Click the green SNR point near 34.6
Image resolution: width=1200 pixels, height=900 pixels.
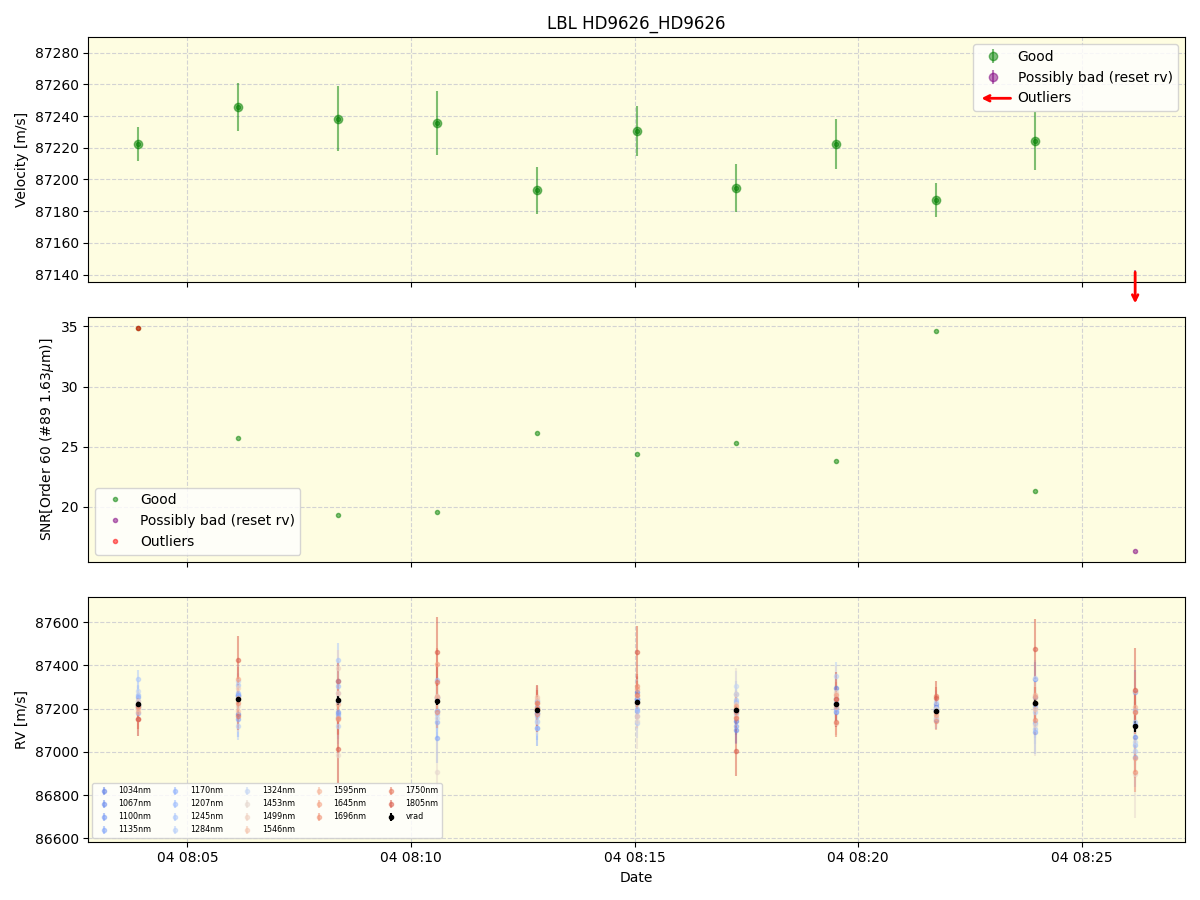936,331
